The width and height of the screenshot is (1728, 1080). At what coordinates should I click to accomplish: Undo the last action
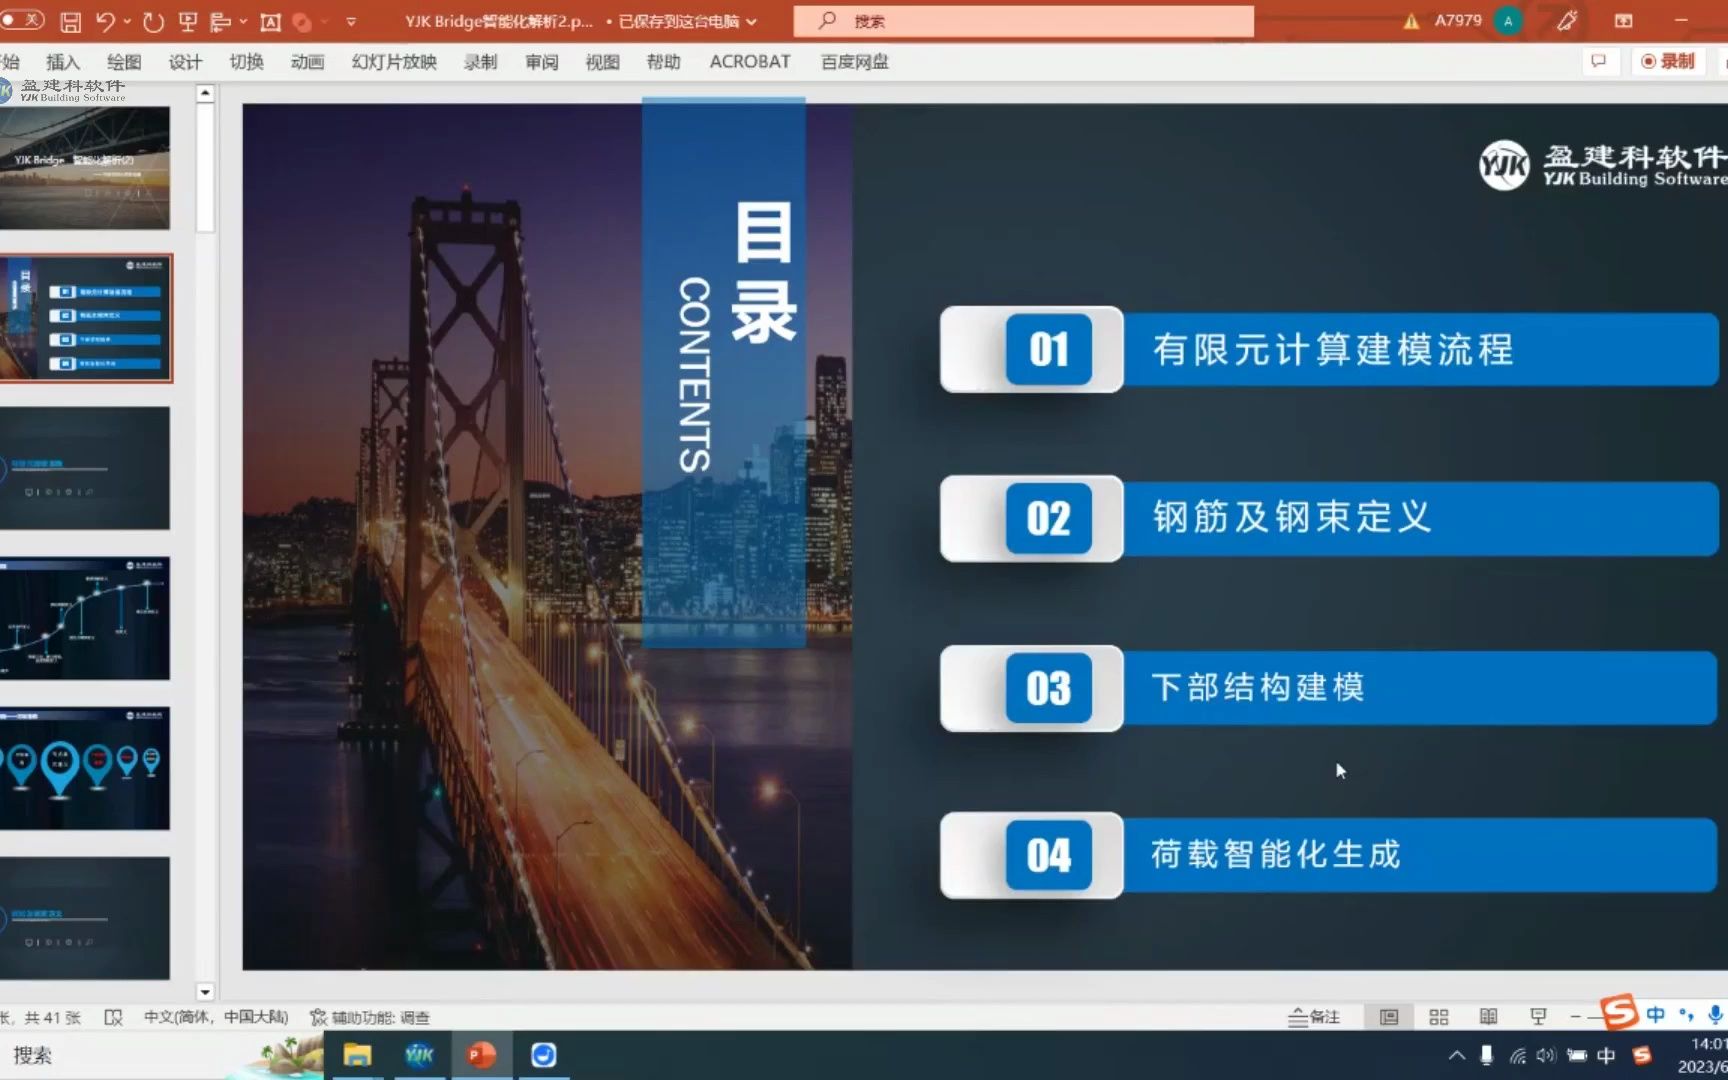click(104, 20)
